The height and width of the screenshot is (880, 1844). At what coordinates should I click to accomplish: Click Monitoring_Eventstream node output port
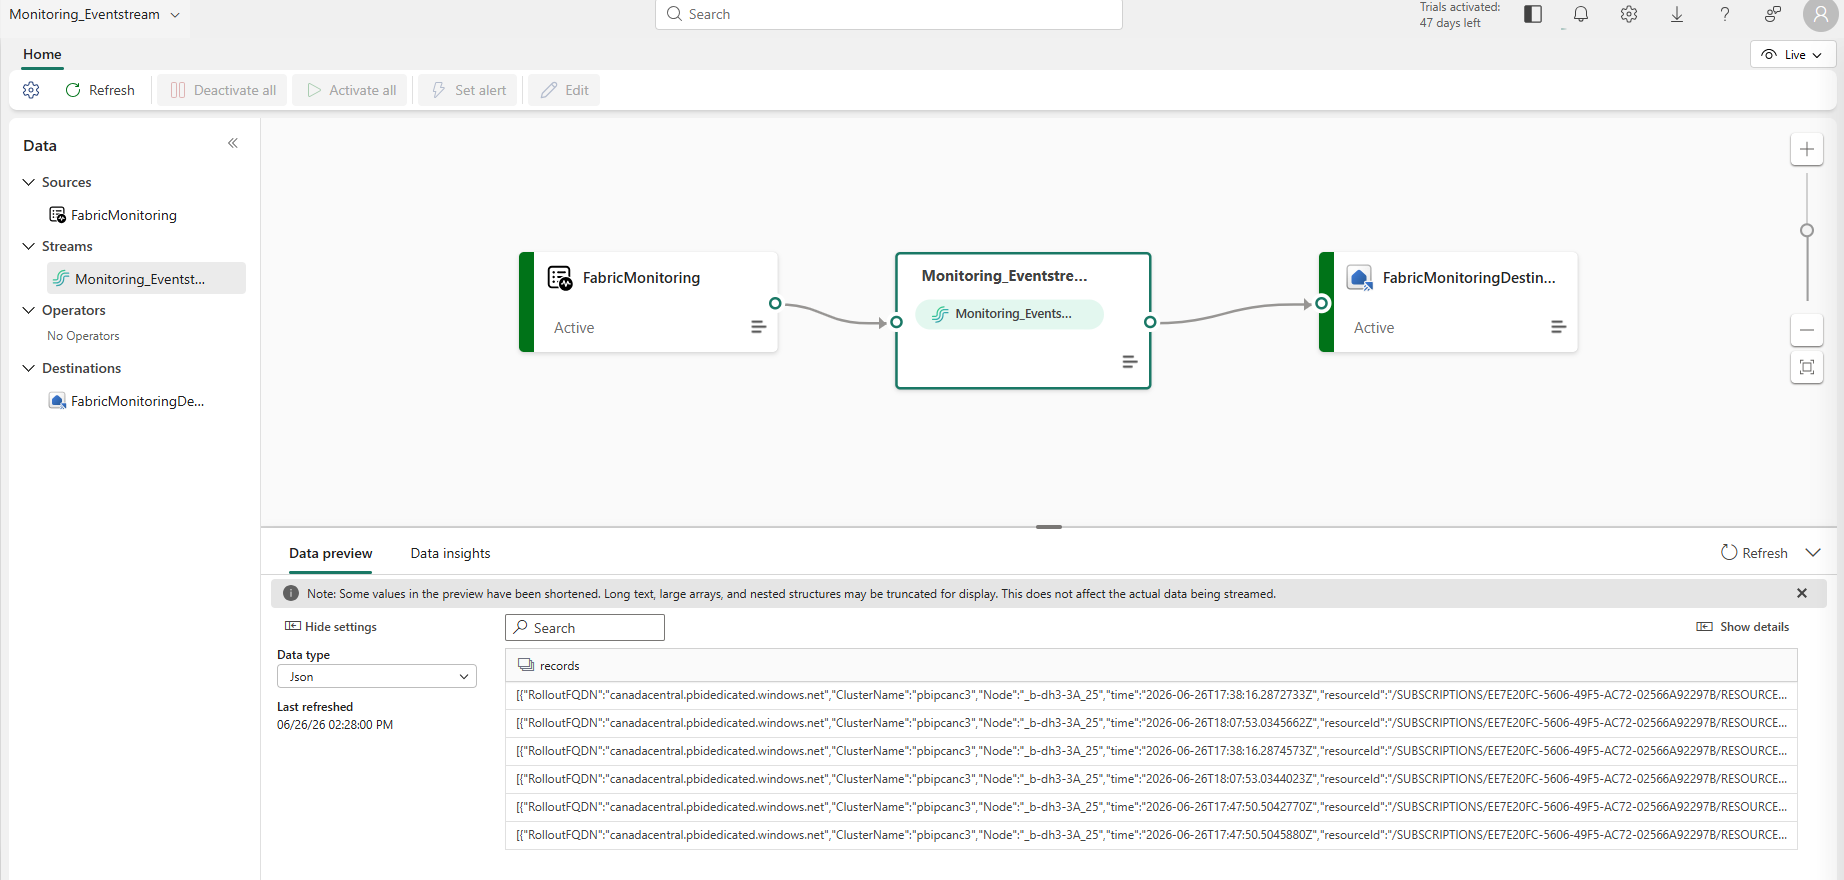pos(1150,322)
